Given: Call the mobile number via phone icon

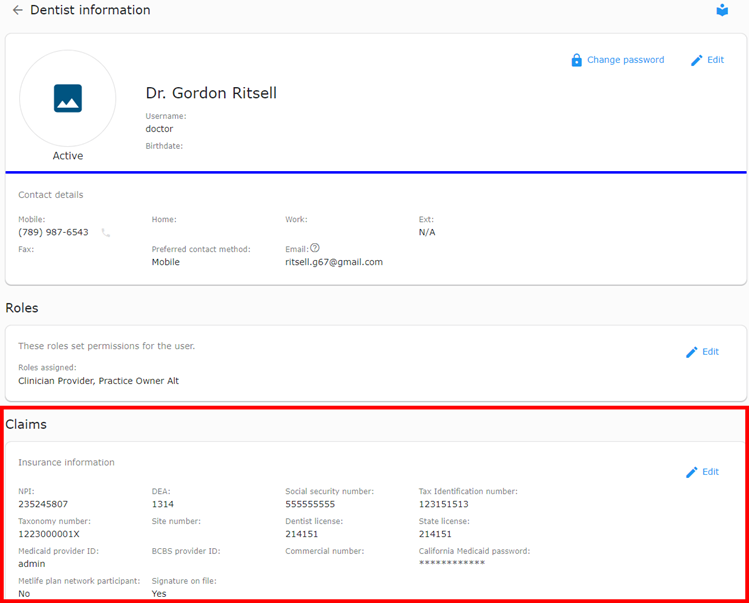Looking at the screenshot, I should [x=106, y=233].
